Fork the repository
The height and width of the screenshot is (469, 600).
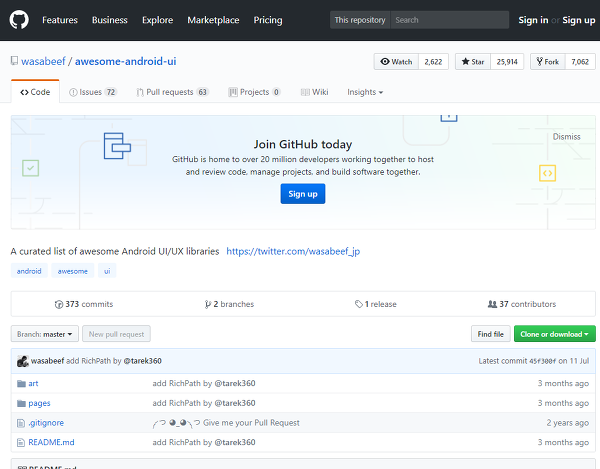548,62
